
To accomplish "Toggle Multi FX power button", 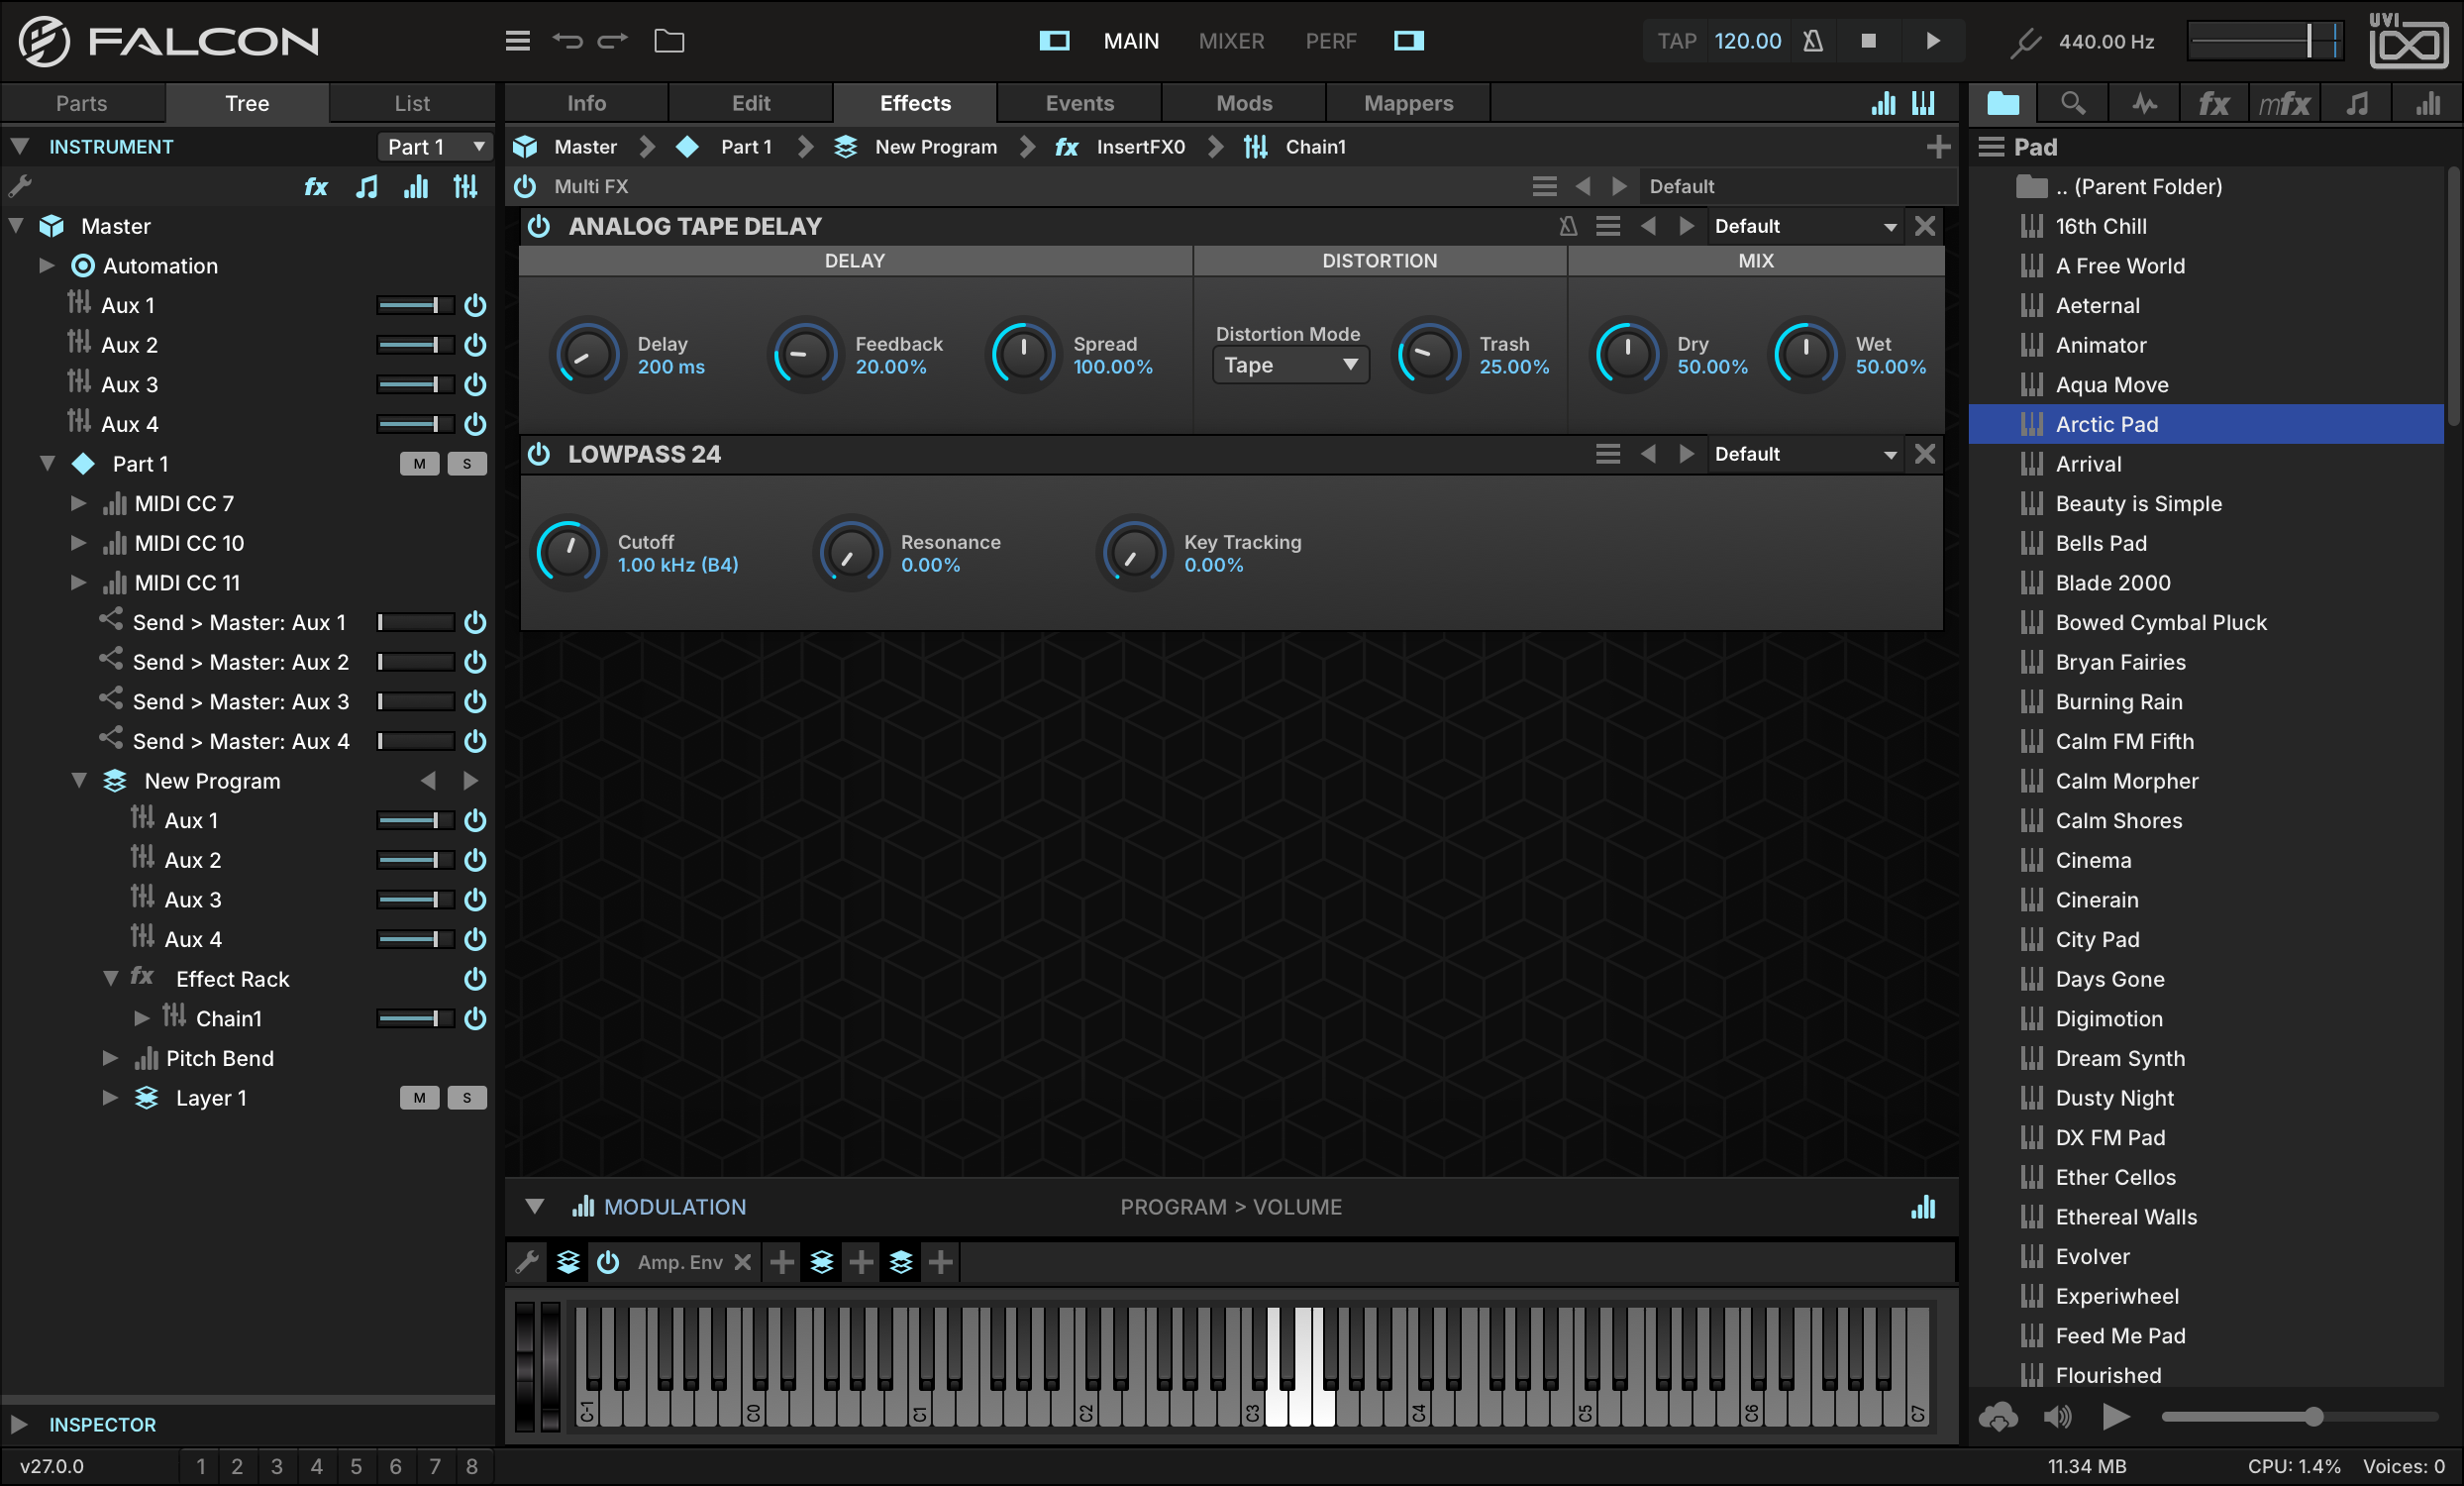I will click(x=525, y=186).
